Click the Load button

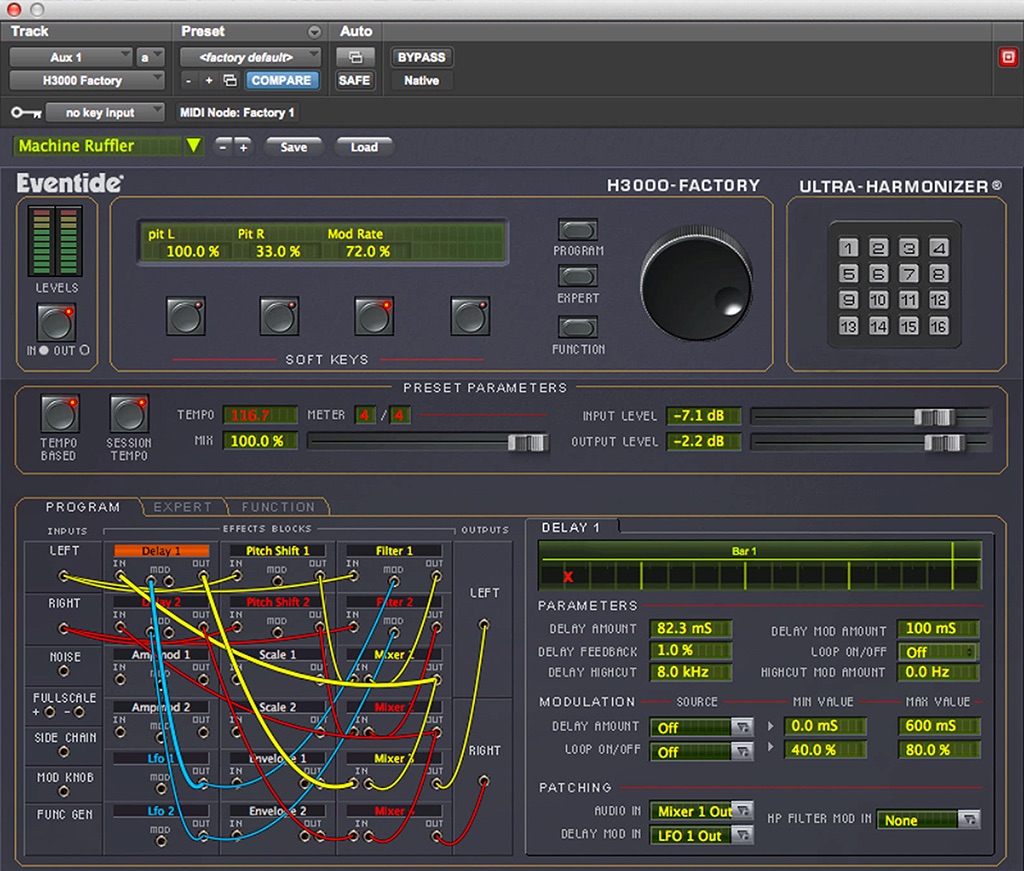(x=364, y=146)
